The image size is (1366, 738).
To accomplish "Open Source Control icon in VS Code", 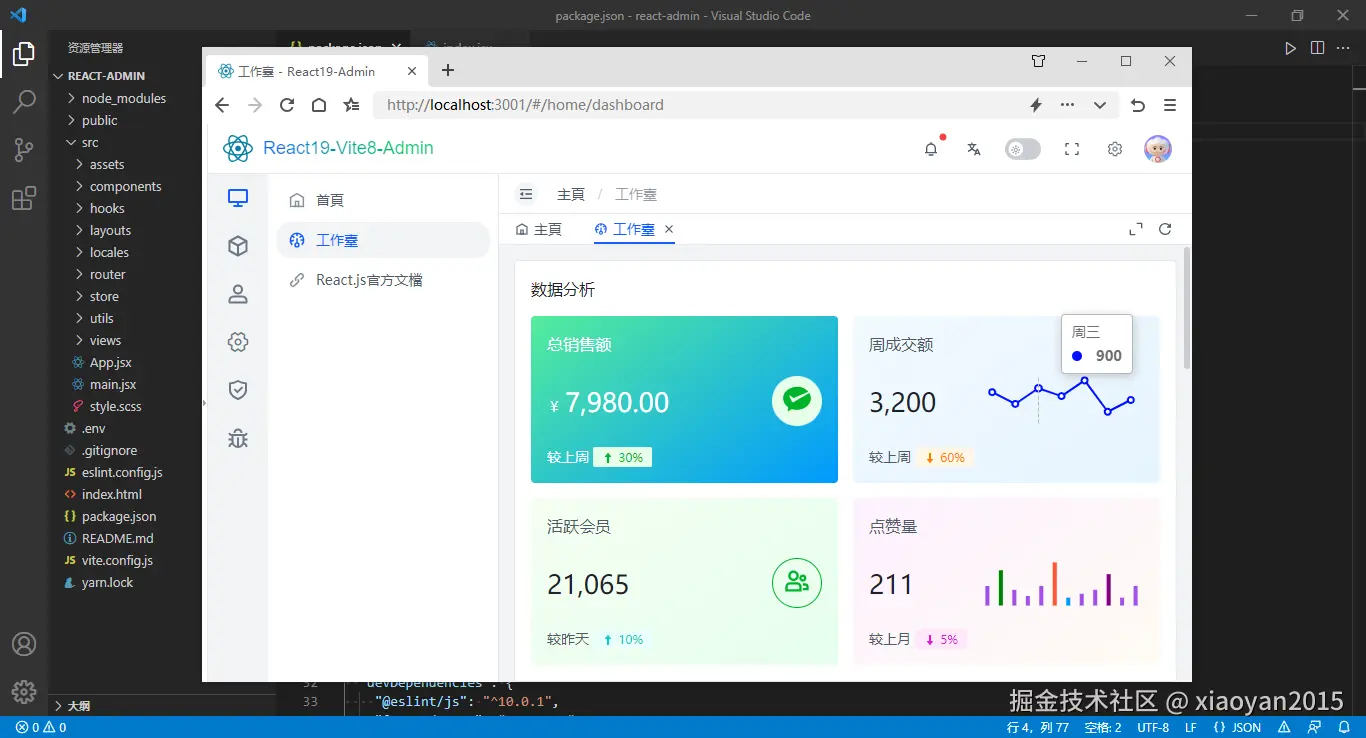I will [x=24, y=150].
